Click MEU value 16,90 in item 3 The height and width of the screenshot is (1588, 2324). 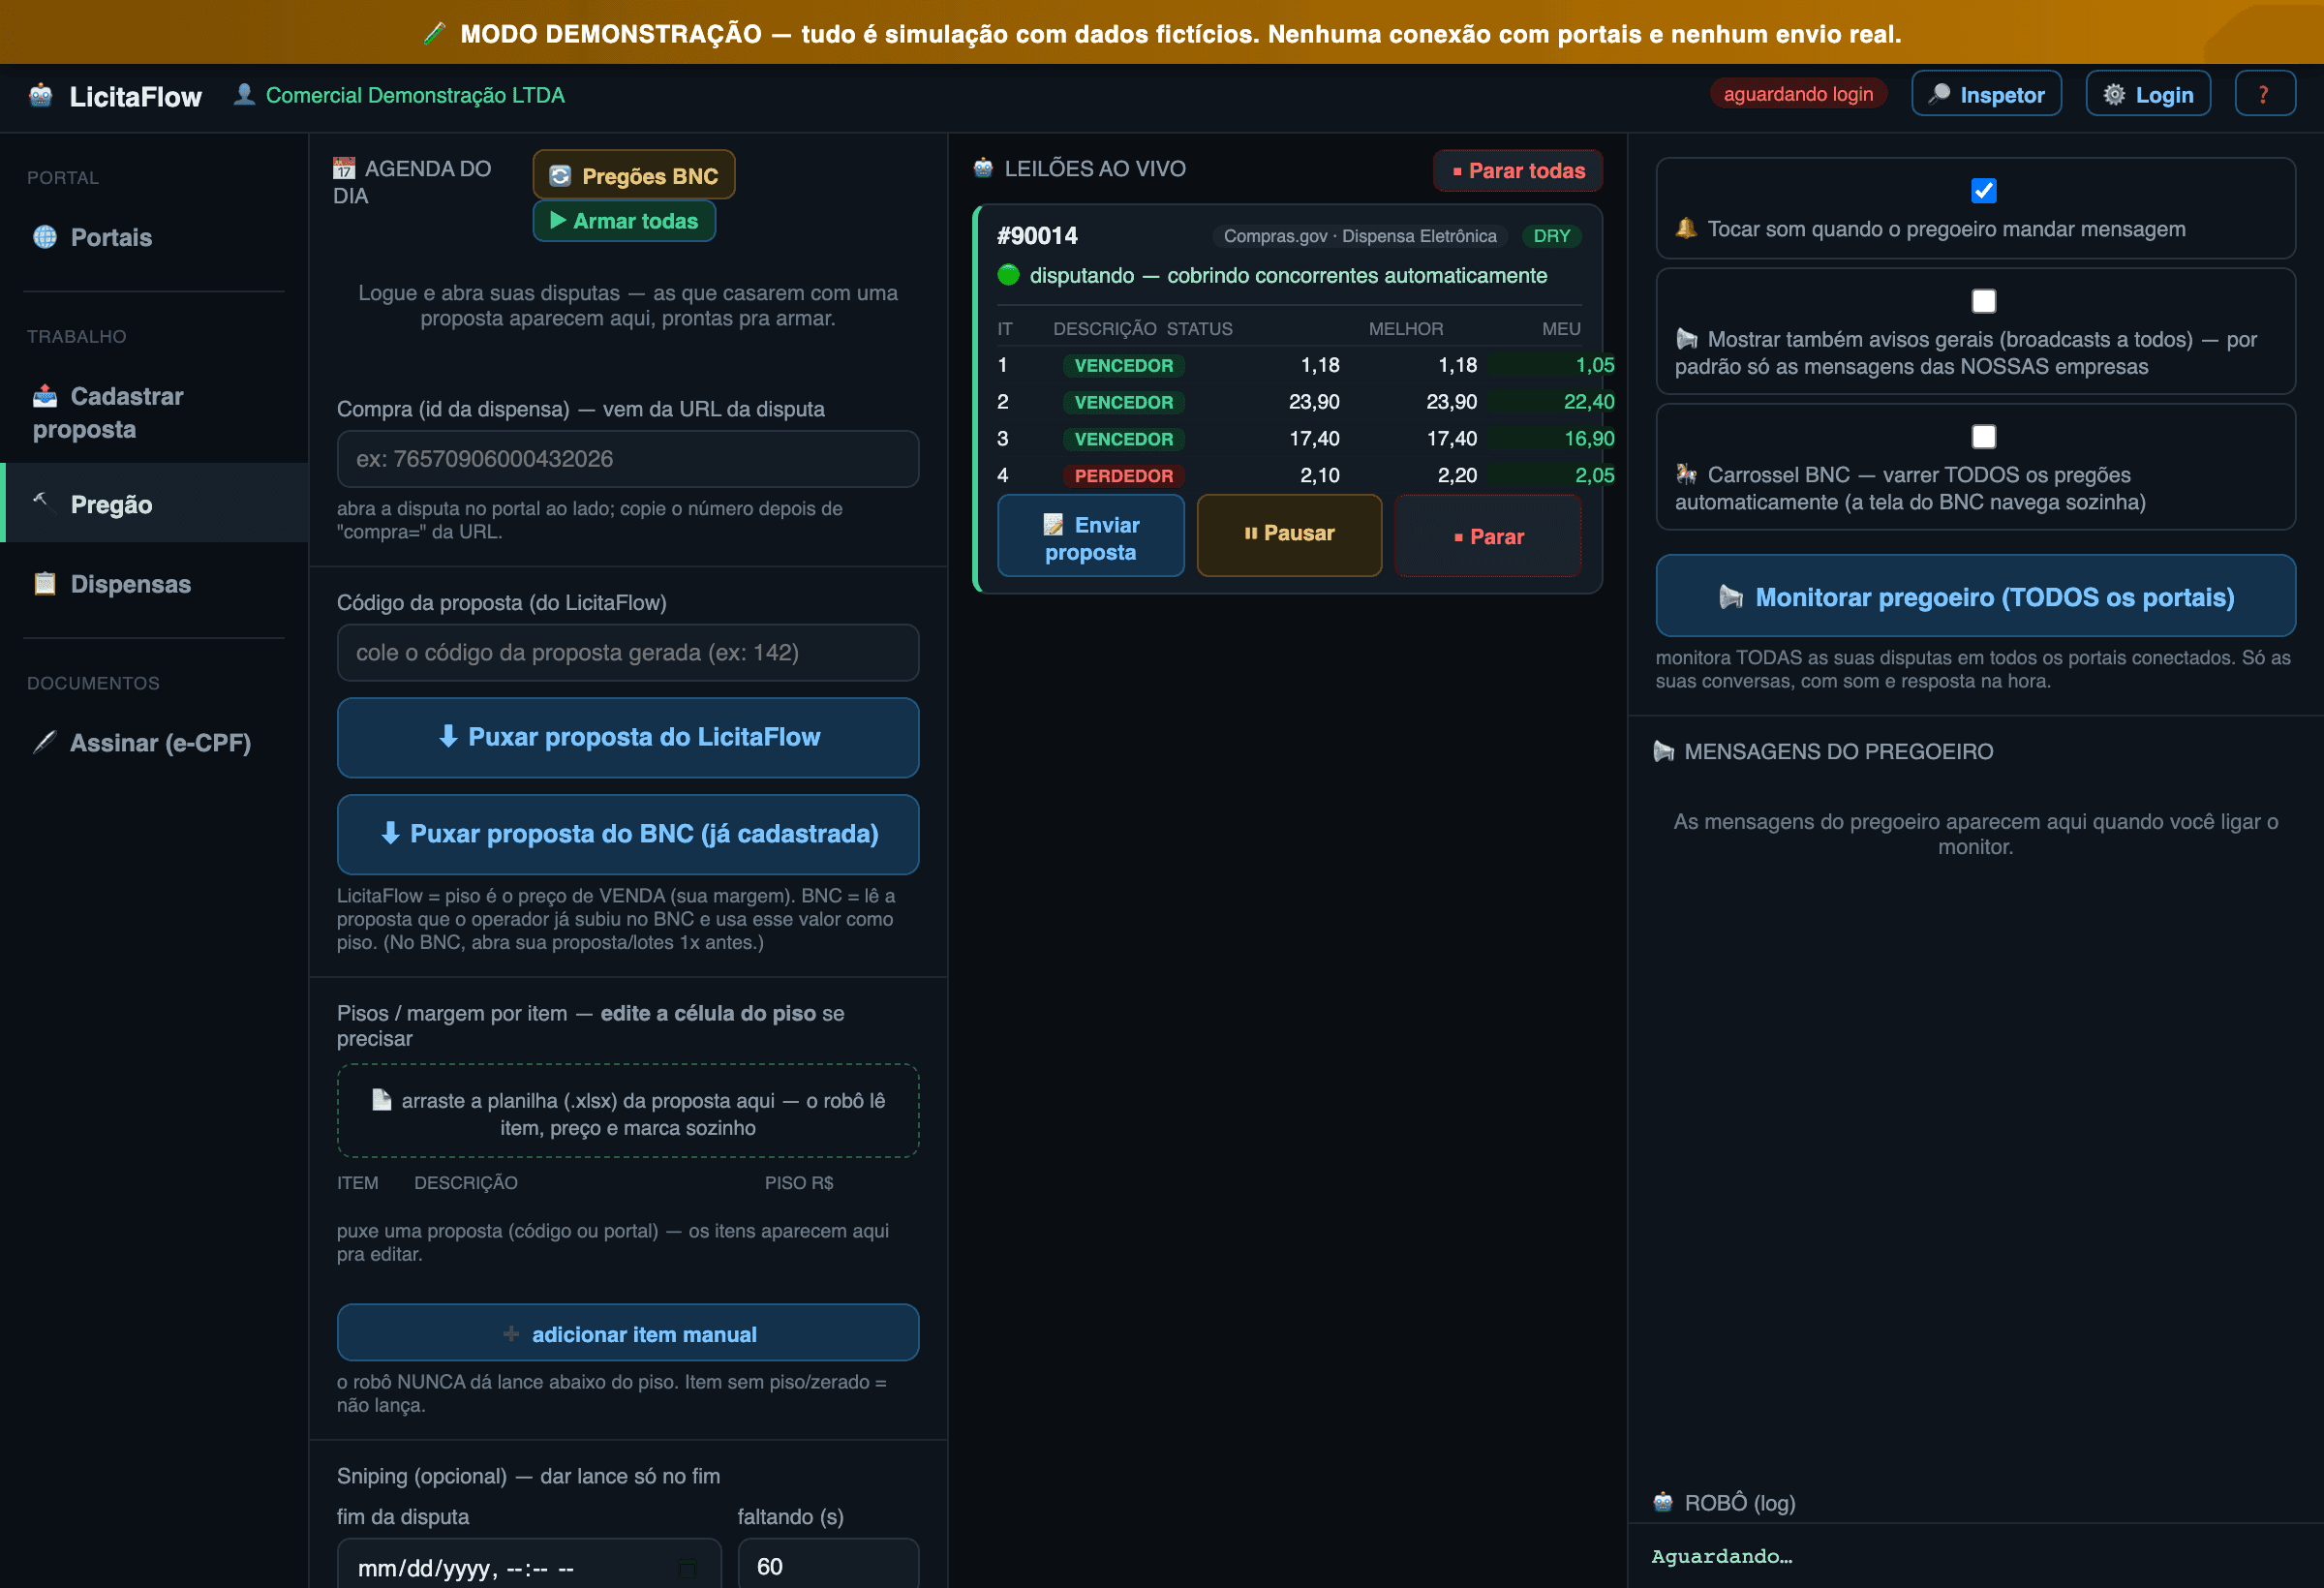click(1588, 439)
